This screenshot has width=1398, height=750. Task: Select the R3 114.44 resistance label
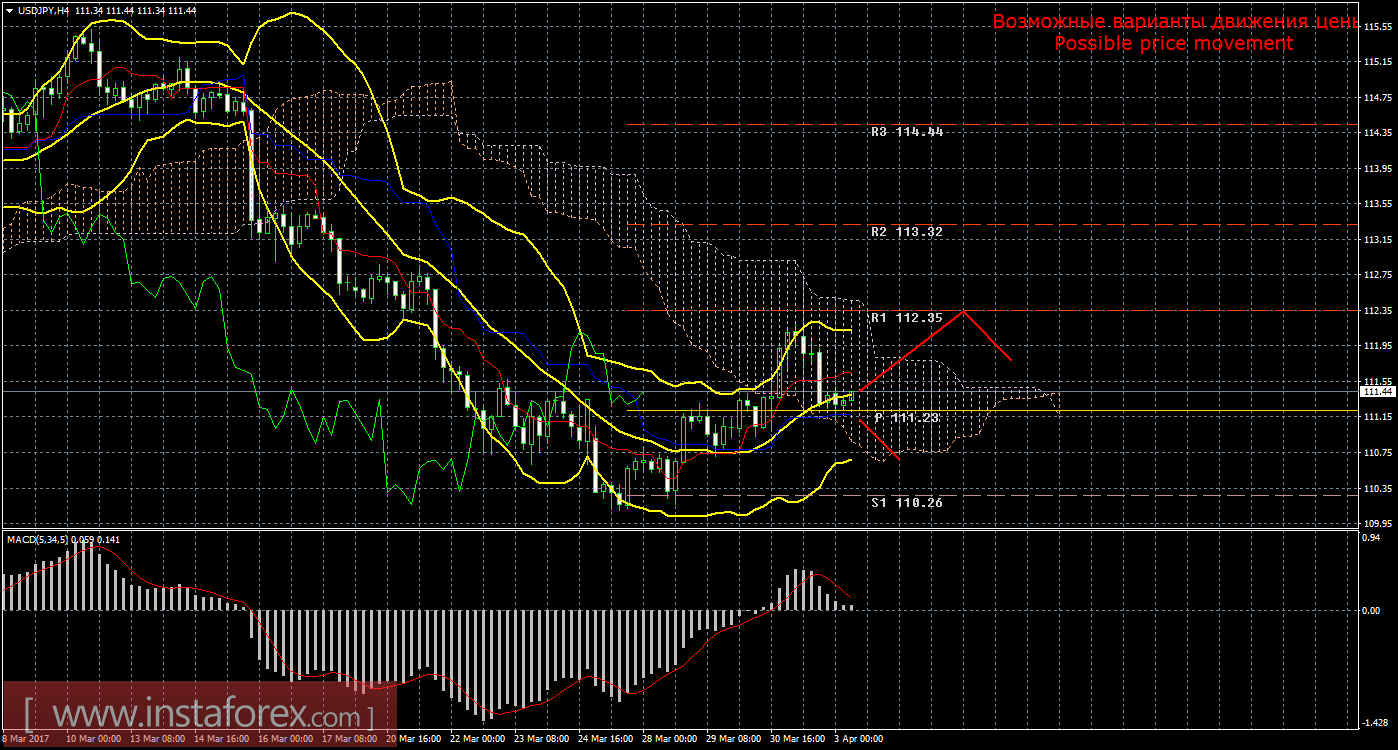(x=906, y=131)
